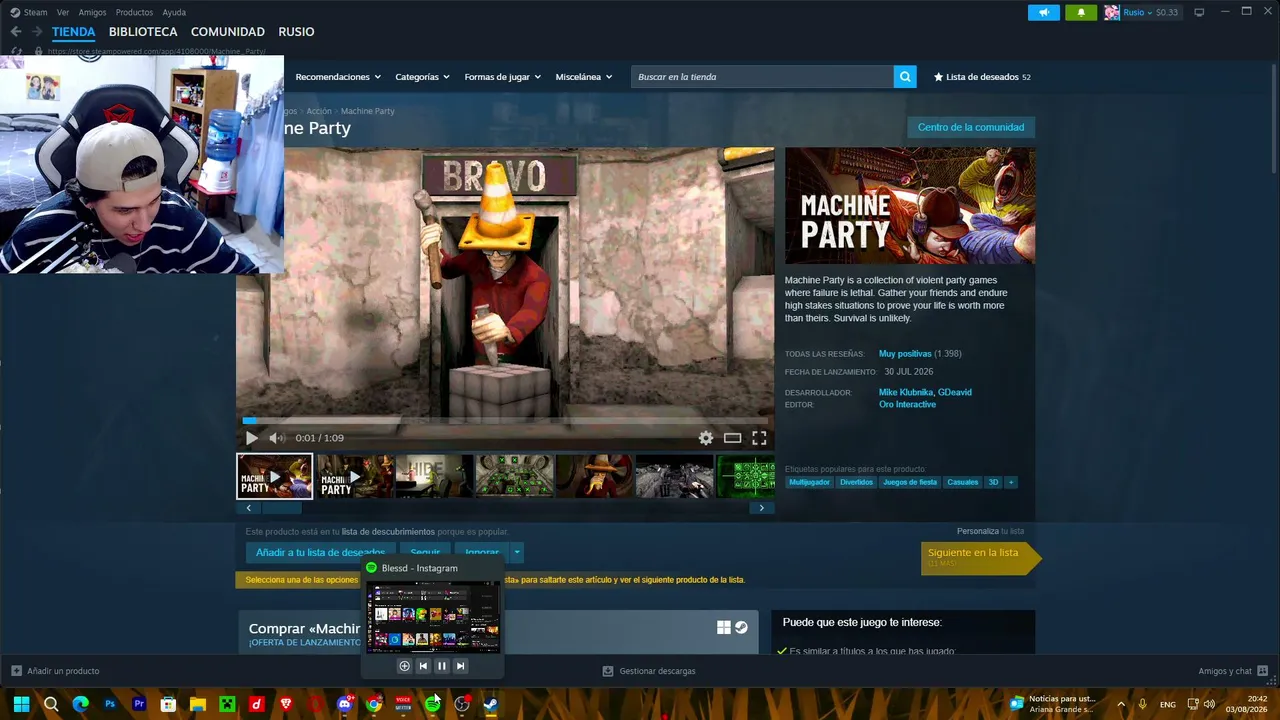Screen dimensions: 1280x720
Task: Open the Rusio profile avatar
Action: click(x=1112, y=13)
